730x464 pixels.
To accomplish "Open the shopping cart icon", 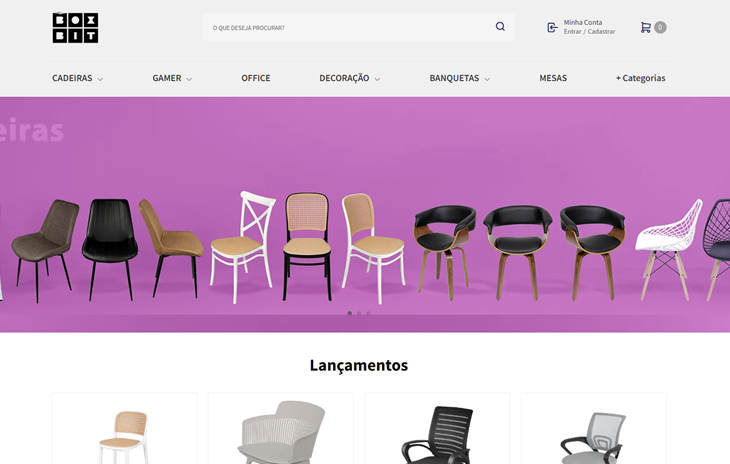I will [645, 27].
